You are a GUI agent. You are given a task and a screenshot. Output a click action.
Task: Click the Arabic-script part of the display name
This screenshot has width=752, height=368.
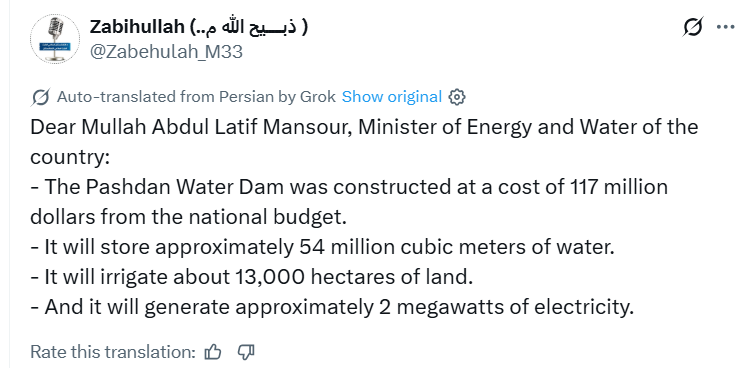coord(249,27)
